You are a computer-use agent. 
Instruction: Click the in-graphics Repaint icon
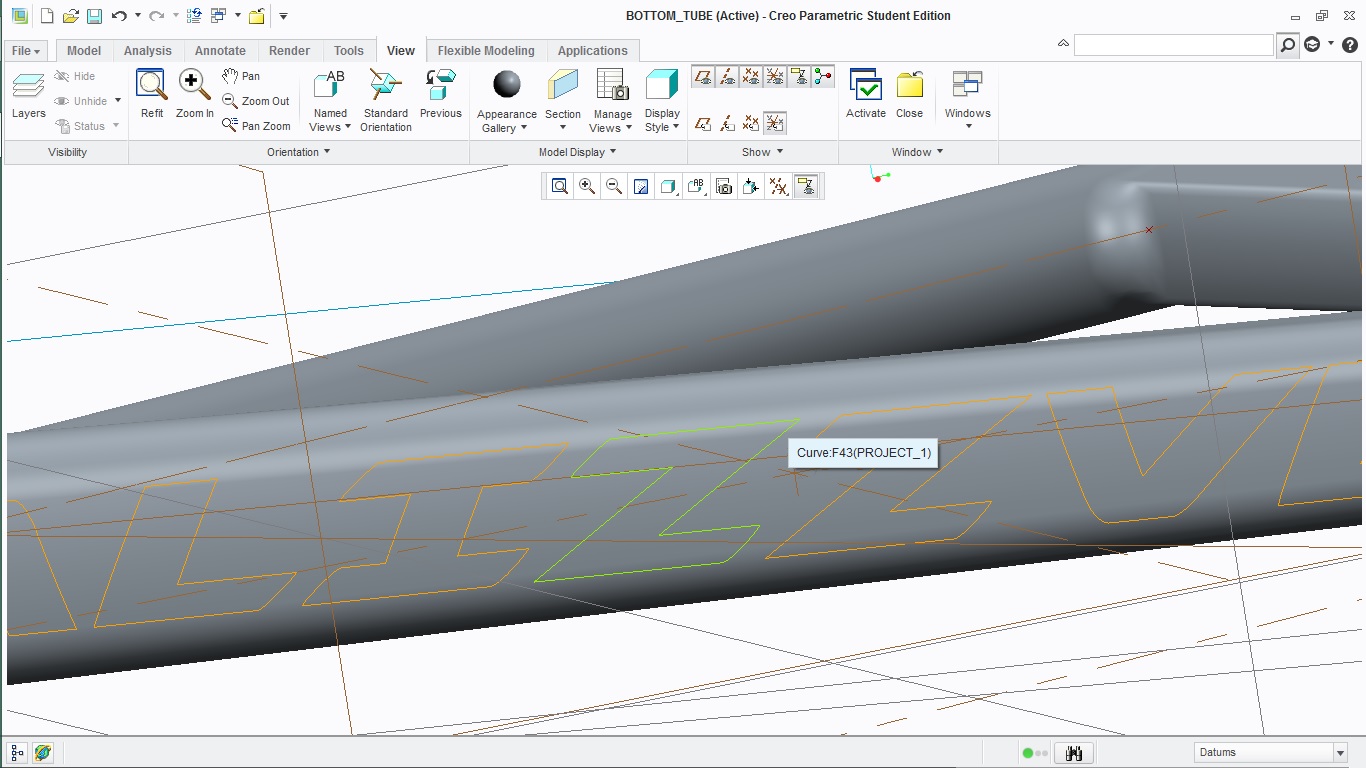pos(642,186)
